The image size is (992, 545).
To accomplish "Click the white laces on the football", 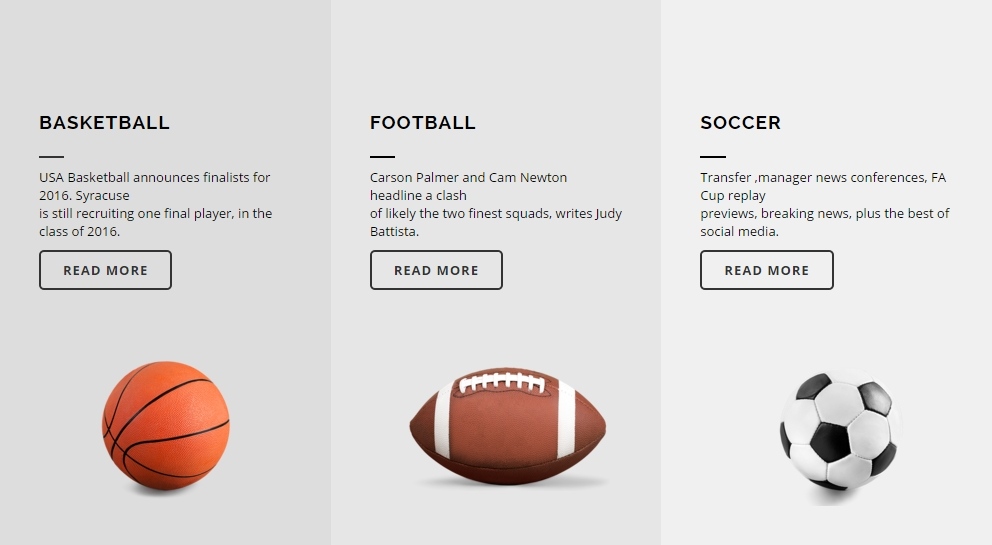I will pos(502,382).
